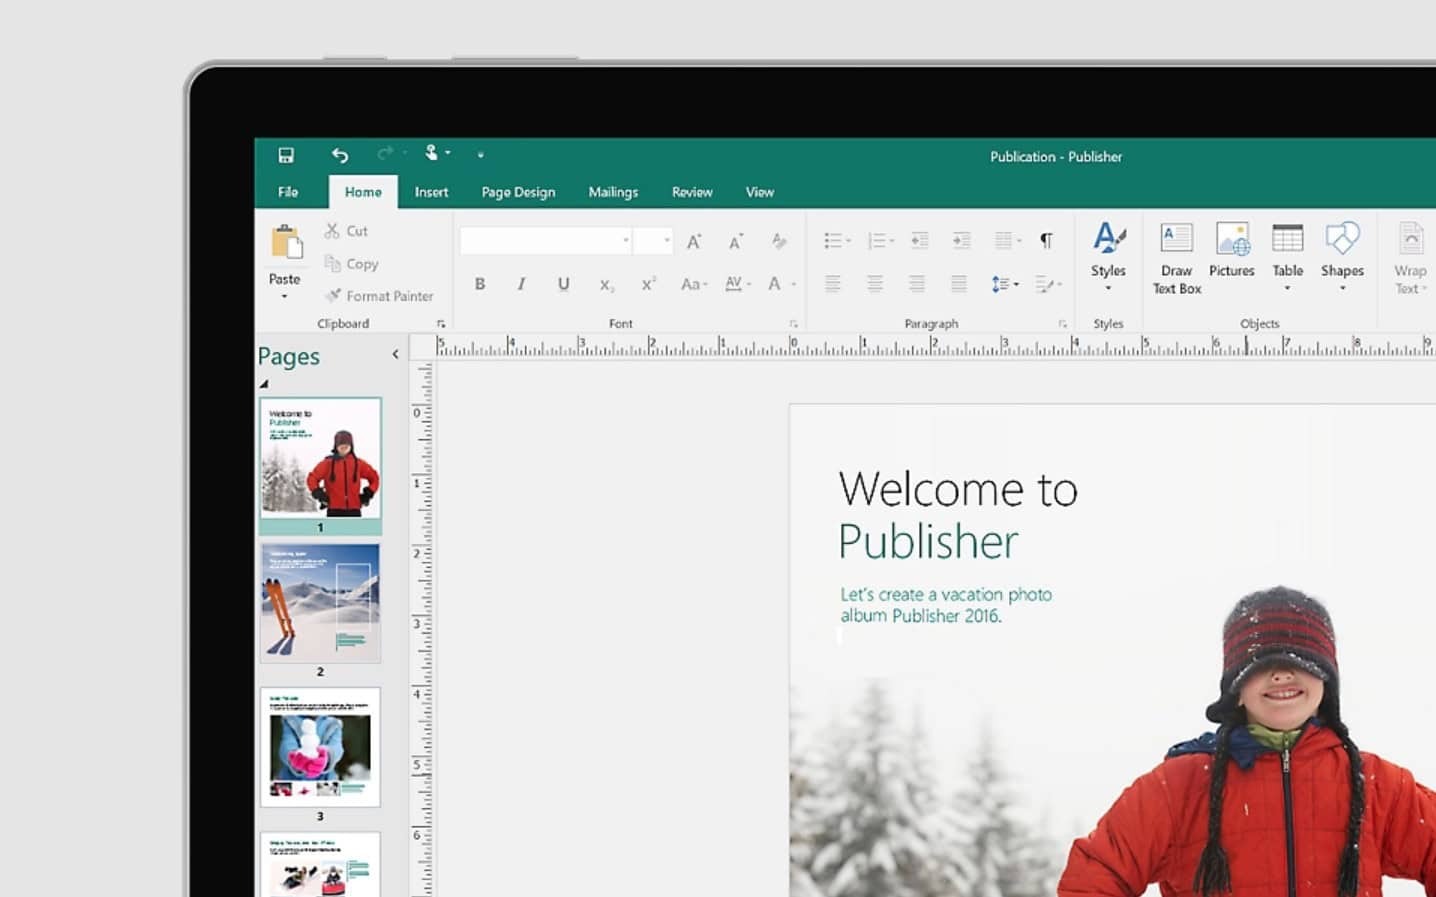The image size is (1436, 897).
Task: Undo the last action
Action: [x=340, y=155]
